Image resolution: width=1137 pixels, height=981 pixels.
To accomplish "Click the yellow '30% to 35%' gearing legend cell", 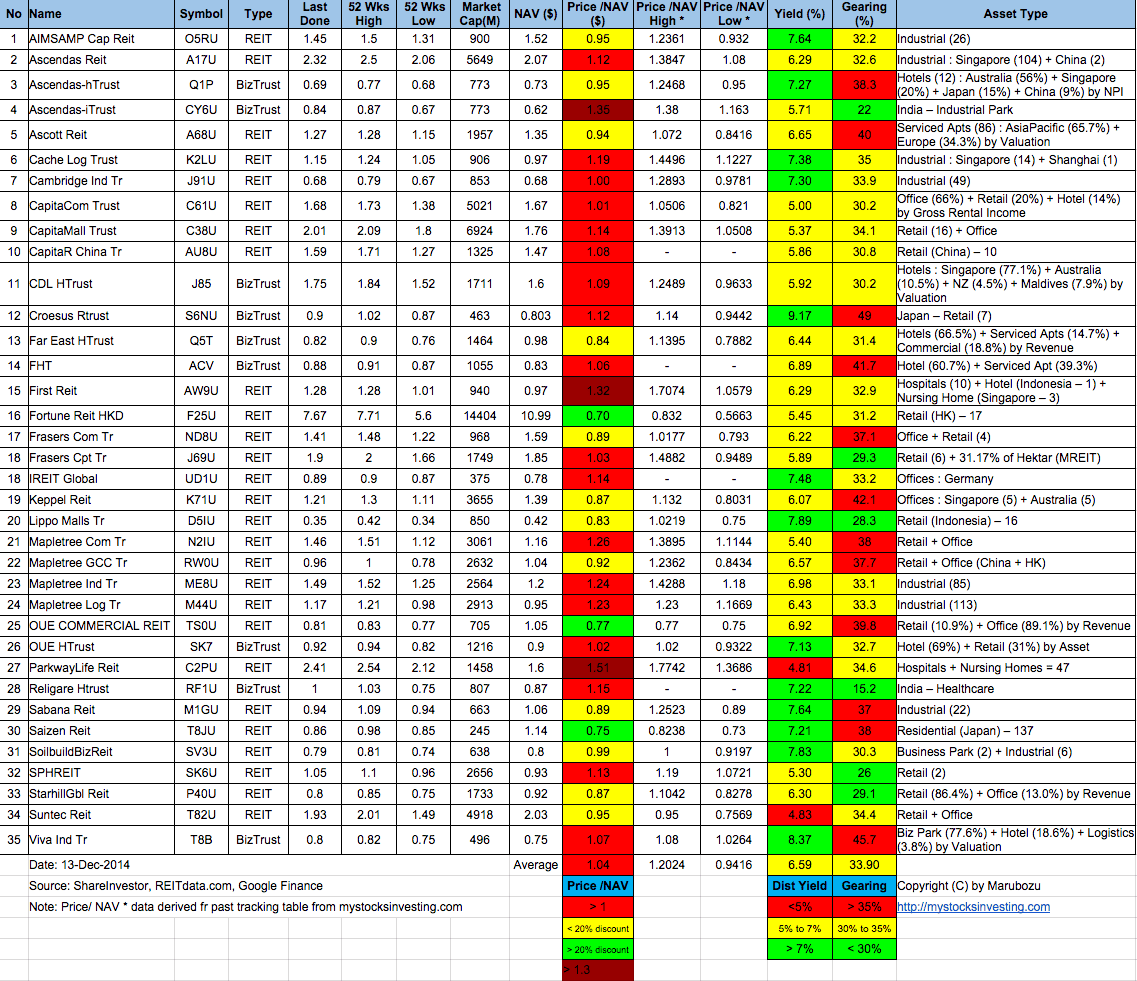I will point(864,928).
